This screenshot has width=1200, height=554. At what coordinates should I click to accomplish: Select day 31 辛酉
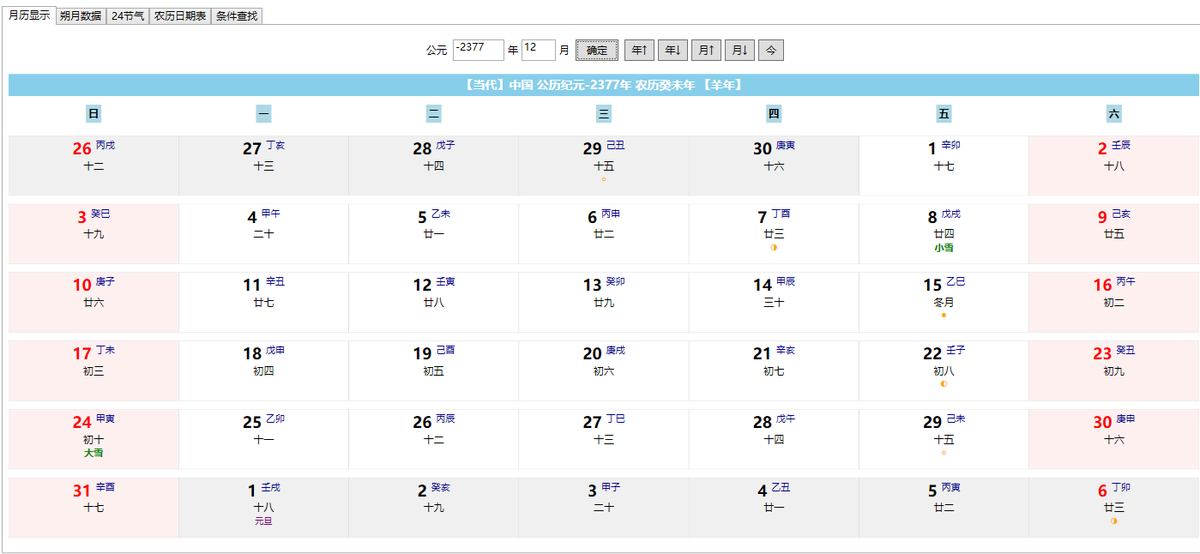pyautogui.click(x=94, y=506)
